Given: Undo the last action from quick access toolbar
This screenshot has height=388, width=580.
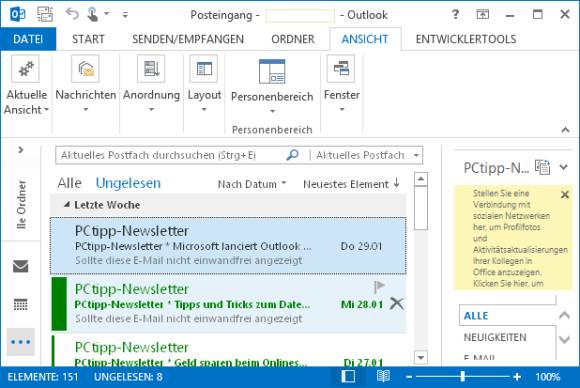Looking at the screenshot, I should coord(72,14).
